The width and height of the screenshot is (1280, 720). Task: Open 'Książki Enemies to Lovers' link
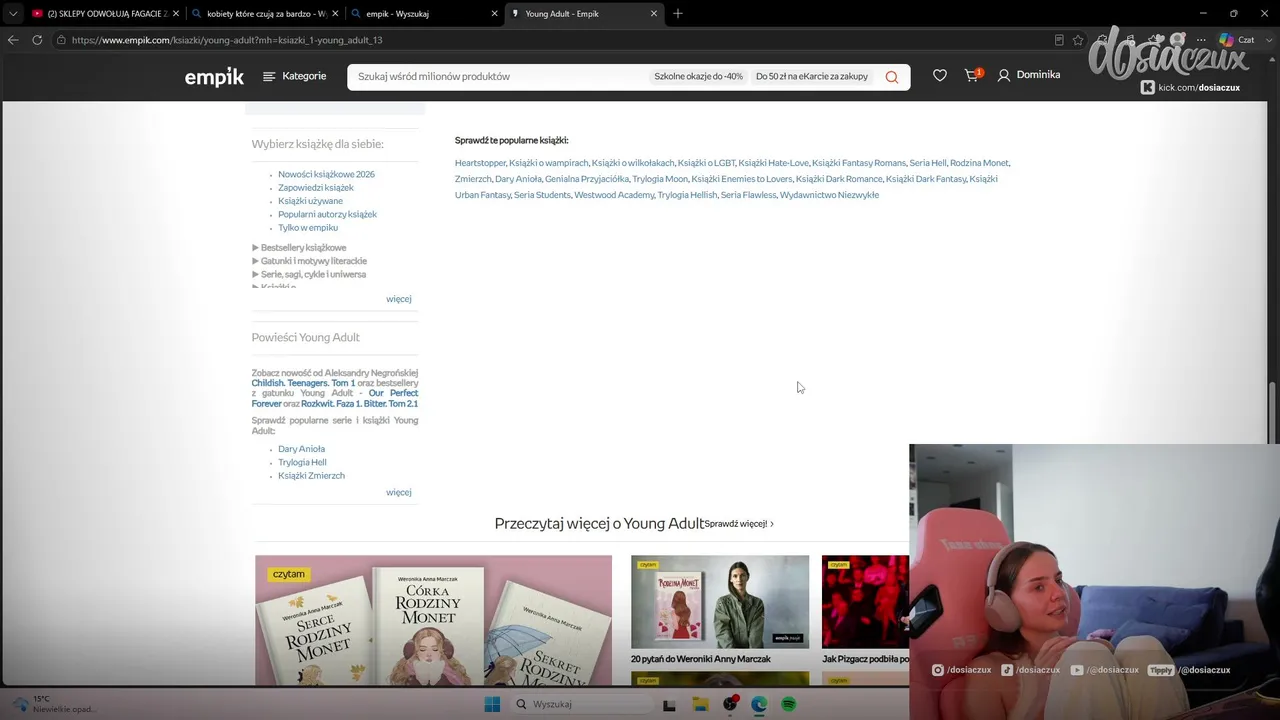coord(742,179)
